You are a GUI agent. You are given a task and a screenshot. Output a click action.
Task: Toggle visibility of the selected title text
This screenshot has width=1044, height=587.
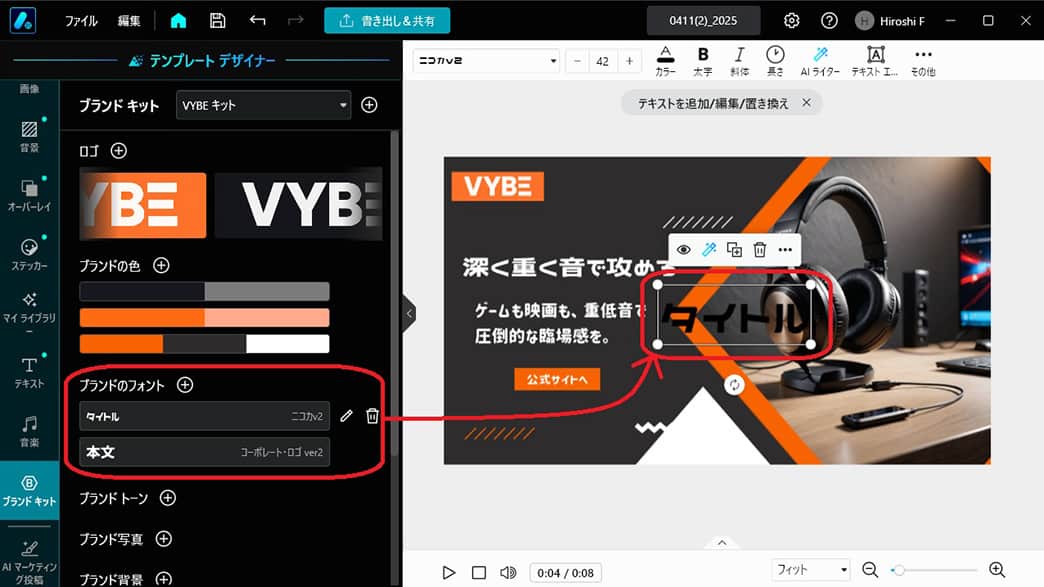point(684,249)
